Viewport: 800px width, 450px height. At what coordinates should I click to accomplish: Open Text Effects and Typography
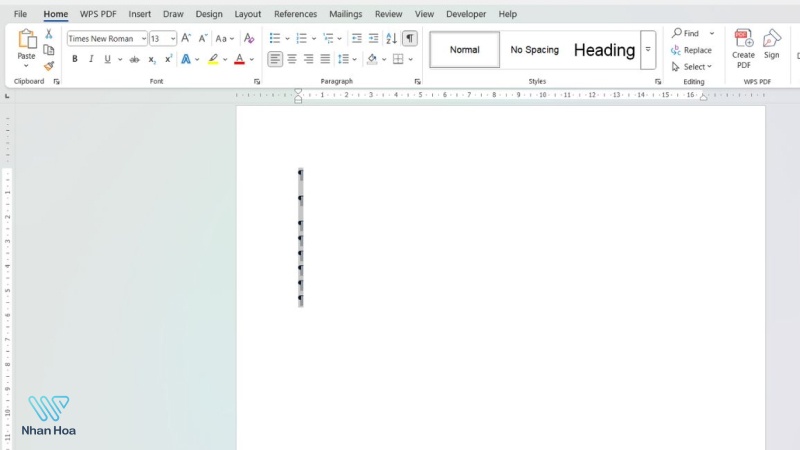[x=186, y=59]
